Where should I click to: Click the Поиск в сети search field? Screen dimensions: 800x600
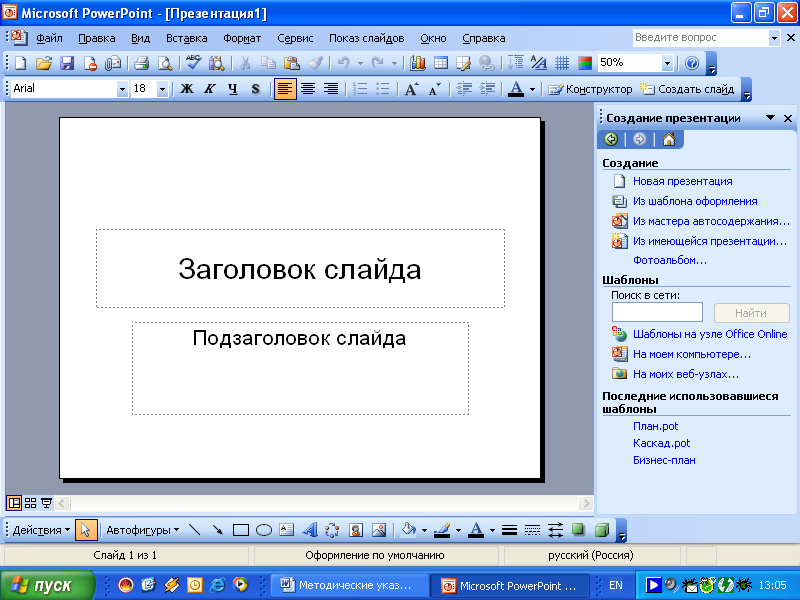point(657,312)
